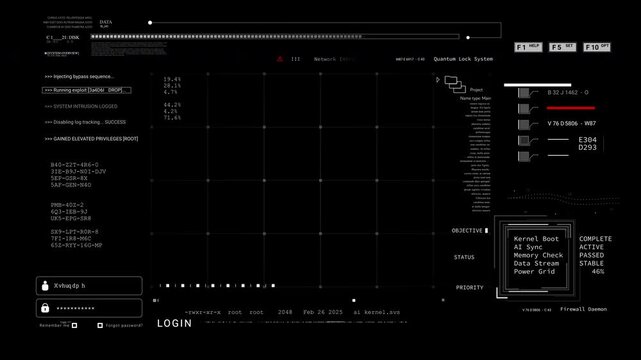Click the red warning triangle icon
The image size is (641, 360).
(280, 59)
